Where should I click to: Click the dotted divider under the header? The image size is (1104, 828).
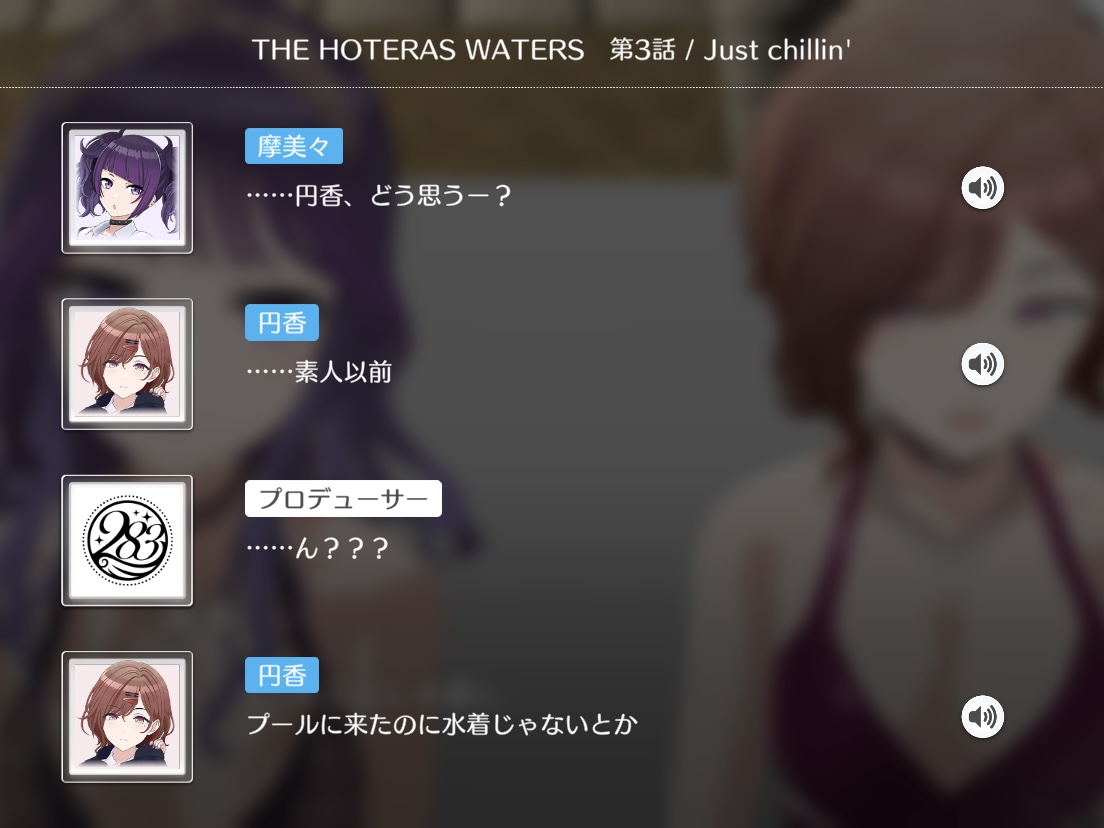pyautogui.click(x=552, y=87)
